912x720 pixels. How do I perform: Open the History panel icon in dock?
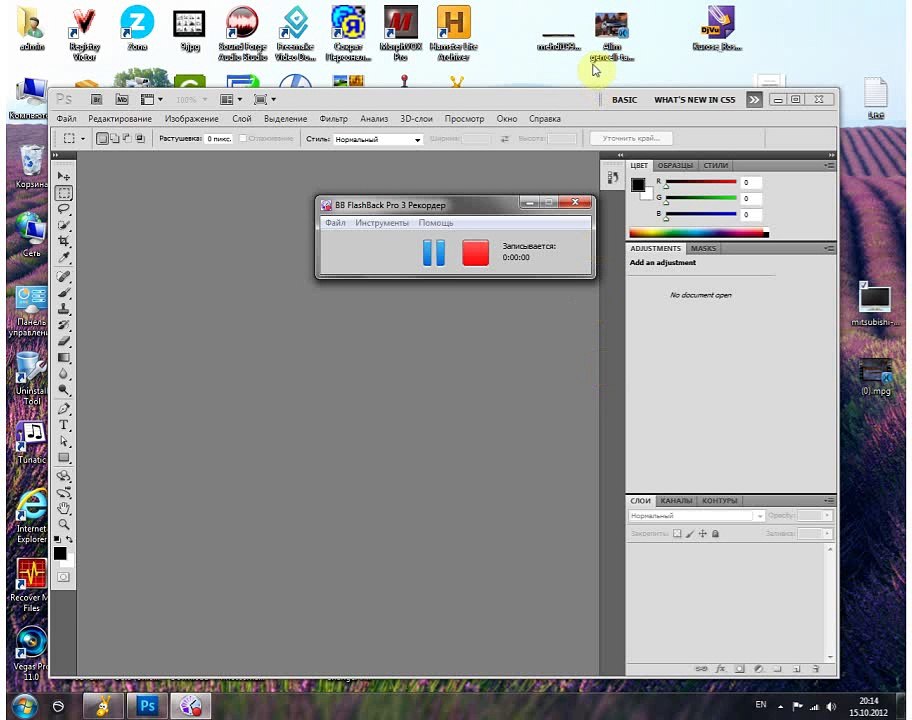[x=613, y=177]
